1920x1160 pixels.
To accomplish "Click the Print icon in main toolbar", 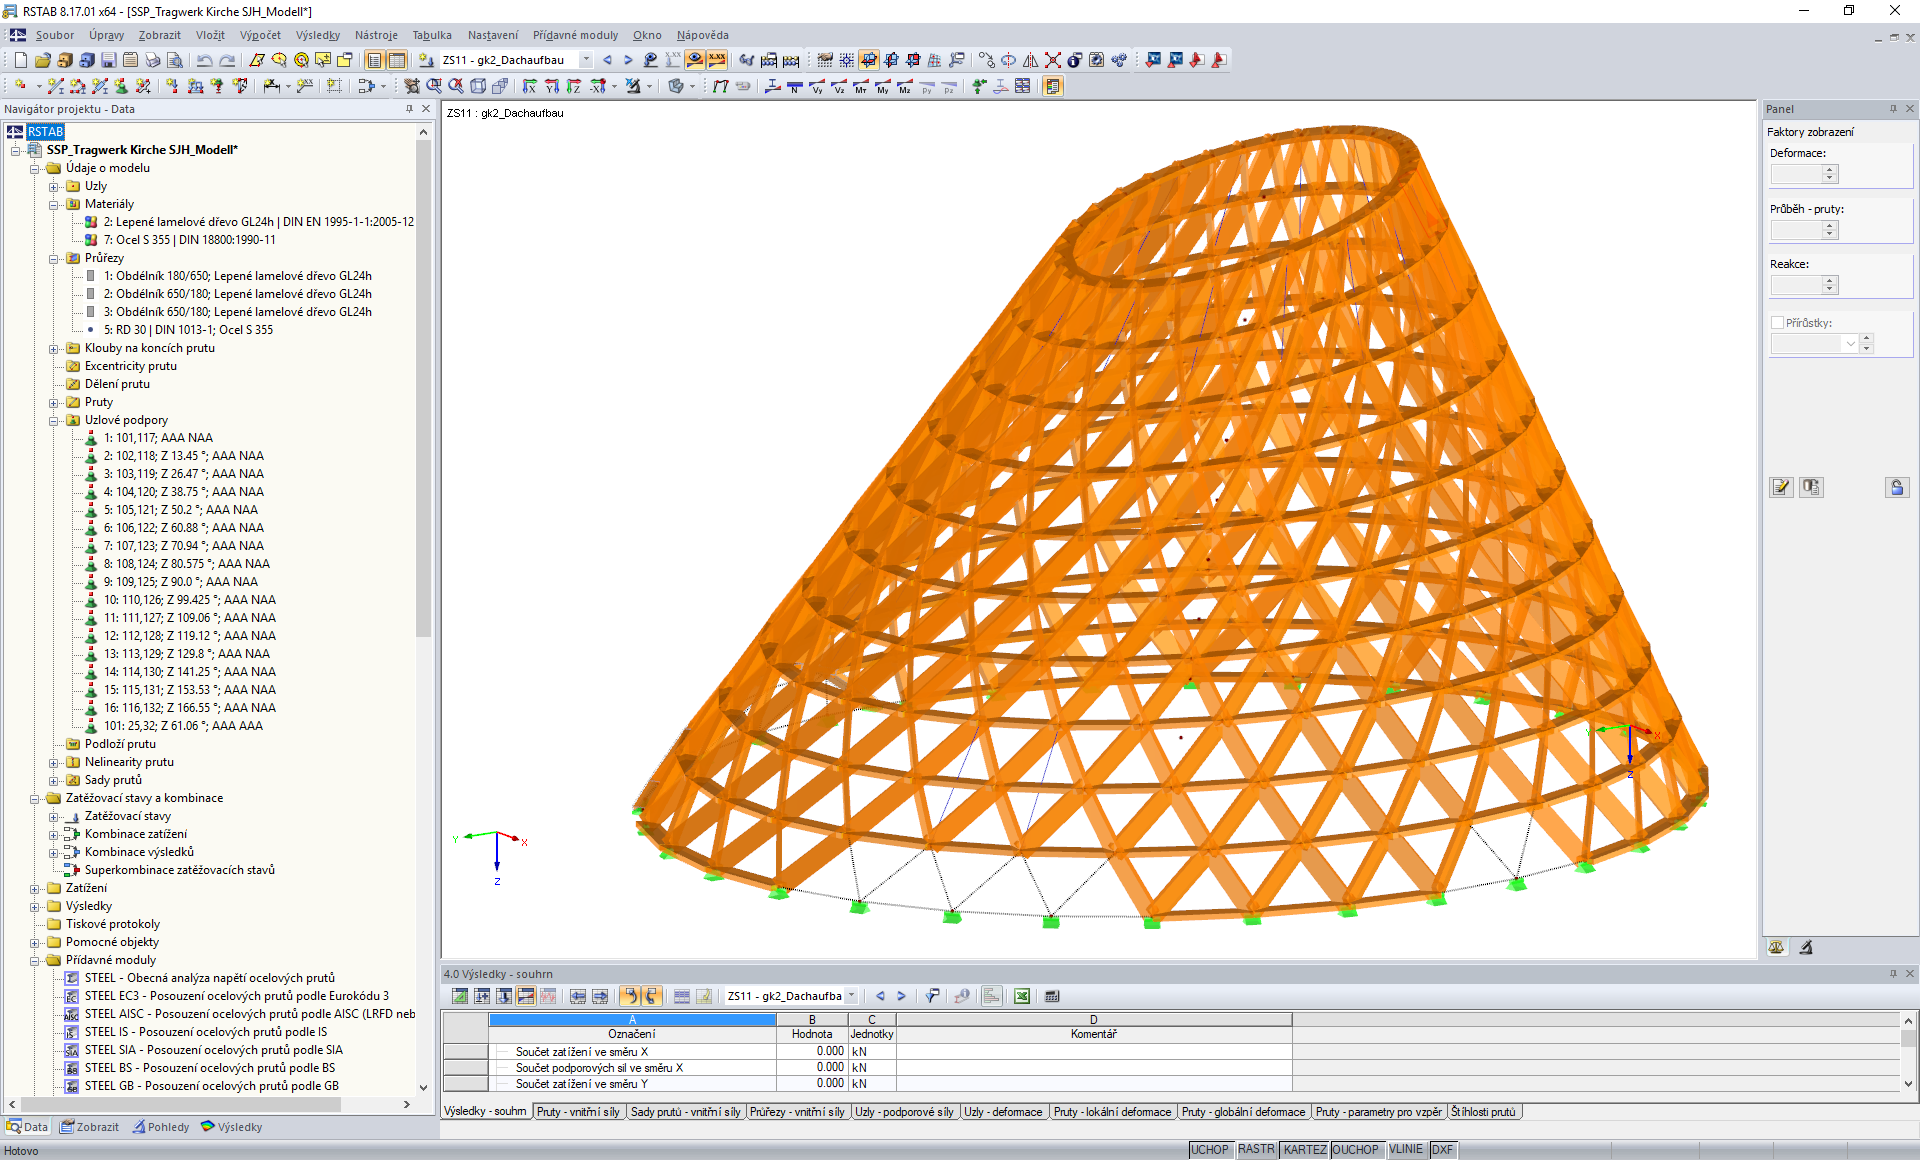I will click(x=152, y=60).
